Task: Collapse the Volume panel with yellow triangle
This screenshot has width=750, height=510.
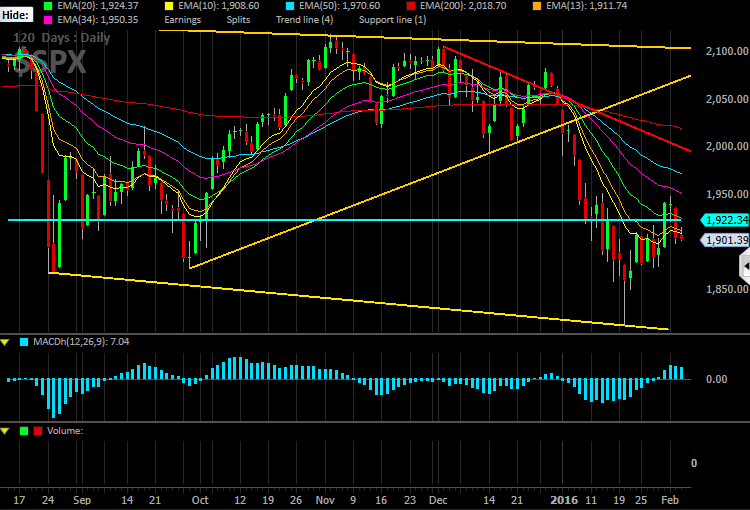Action: (5, 431)
